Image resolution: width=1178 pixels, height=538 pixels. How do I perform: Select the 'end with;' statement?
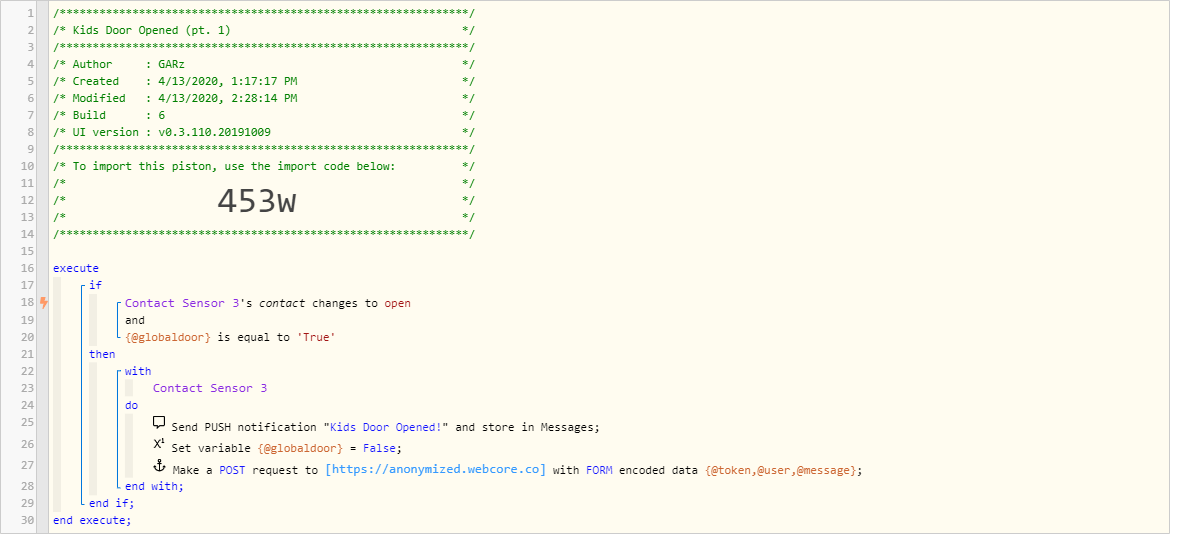[154, 487]
